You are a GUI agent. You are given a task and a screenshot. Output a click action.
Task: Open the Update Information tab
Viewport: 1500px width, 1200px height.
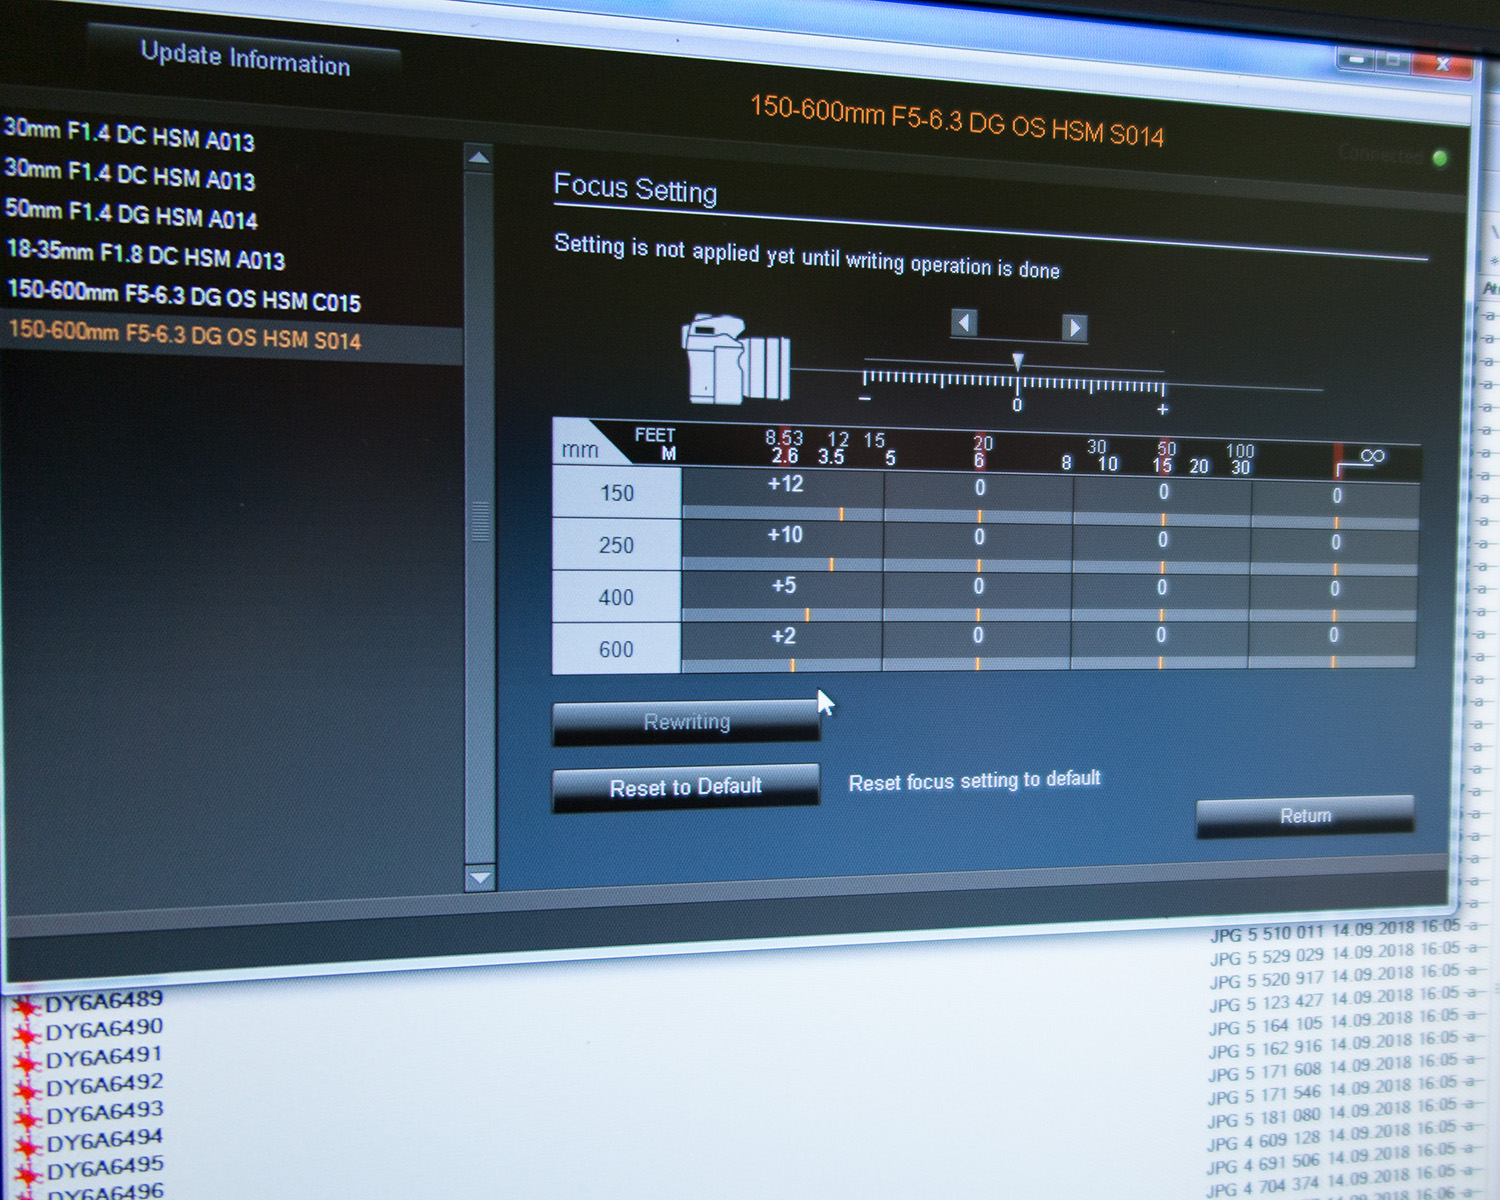245,58
